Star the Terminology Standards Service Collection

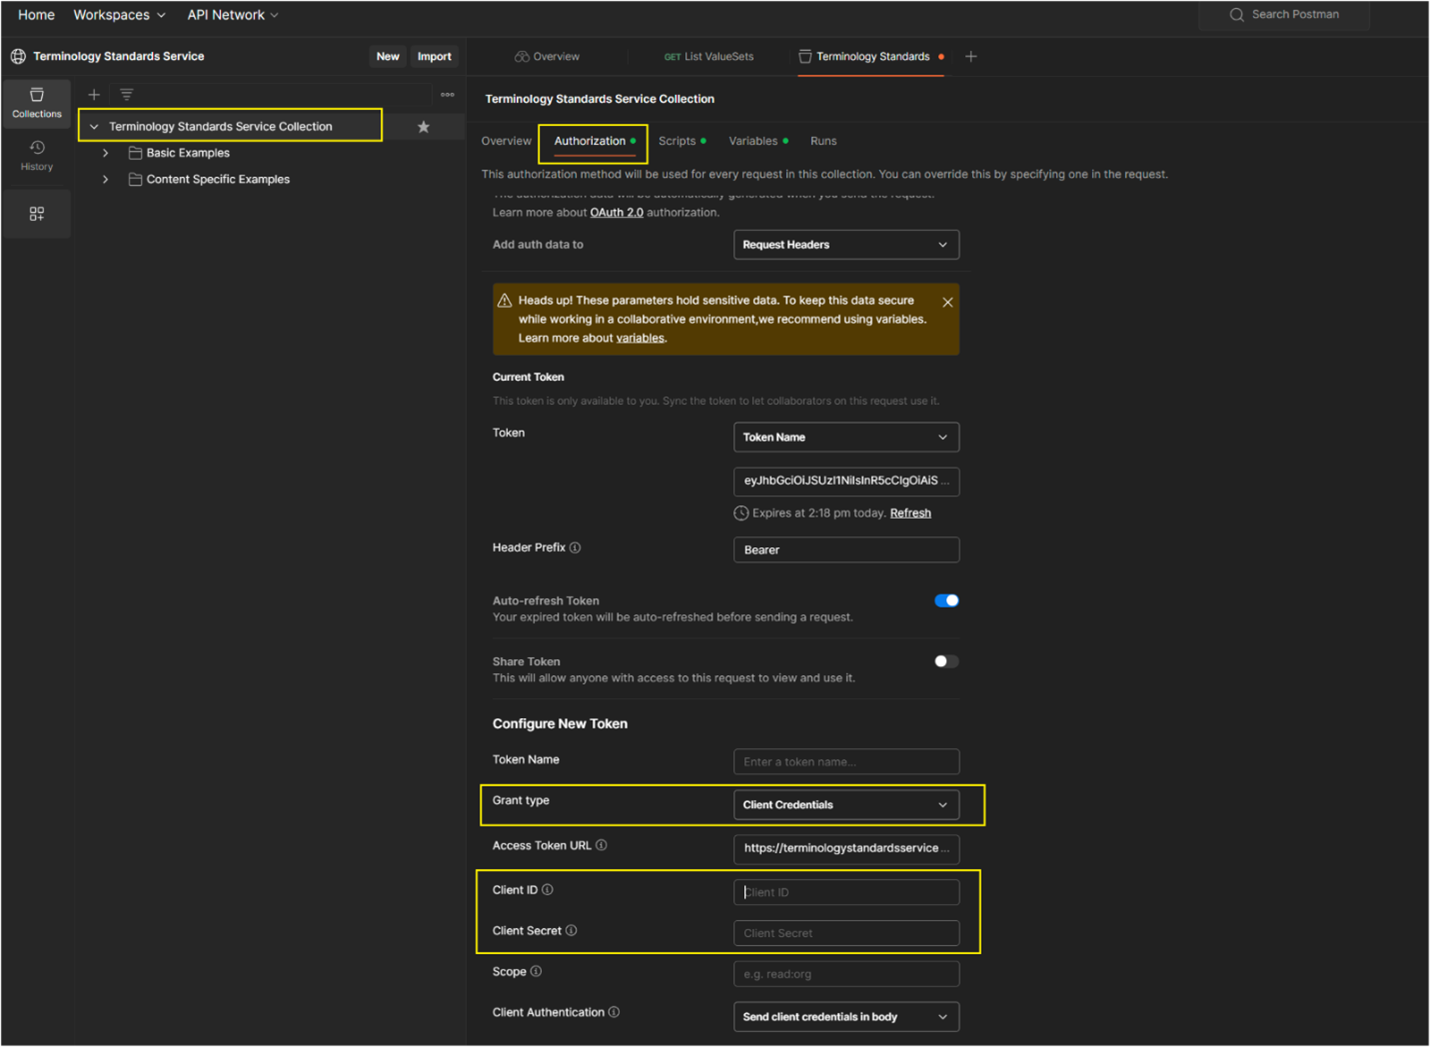(424, 127)
